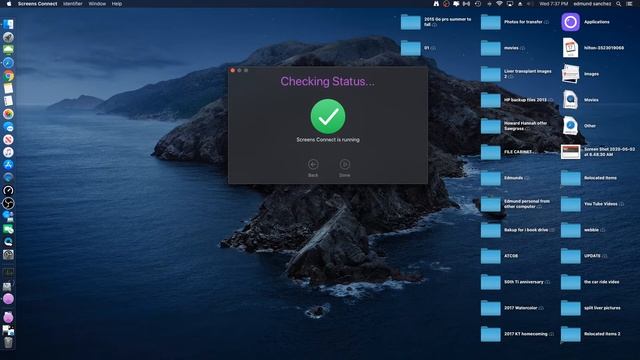The height and width of the screenshot is (360, 640).
Task: Open Spotlight search in the menu bar
Action: tap(619, 4)
